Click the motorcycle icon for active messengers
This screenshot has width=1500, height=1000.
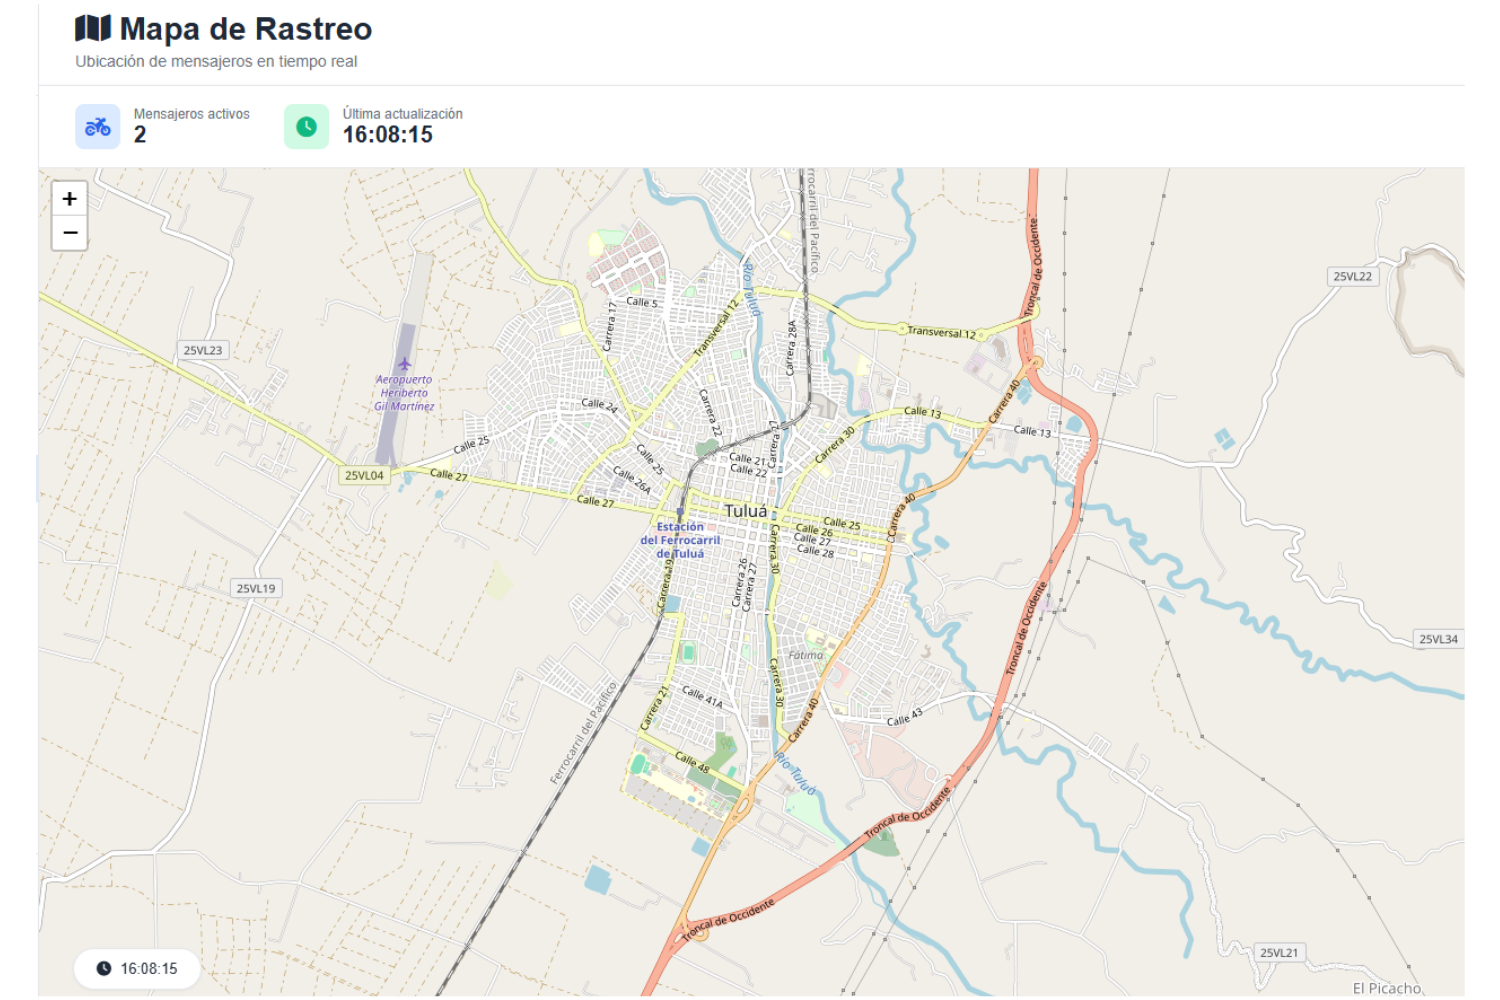point(98,127)
